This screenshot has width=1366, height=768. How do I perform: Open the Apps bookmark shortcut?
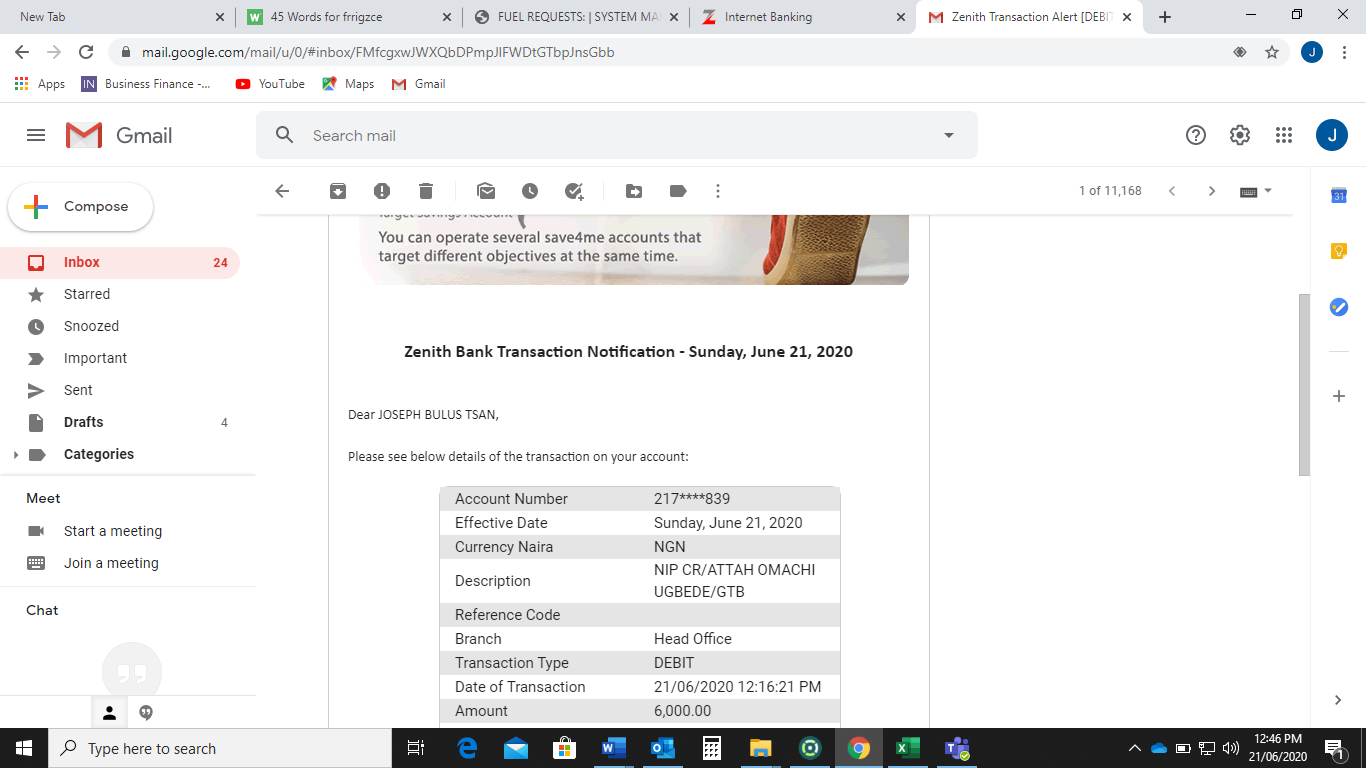[40, 84]
